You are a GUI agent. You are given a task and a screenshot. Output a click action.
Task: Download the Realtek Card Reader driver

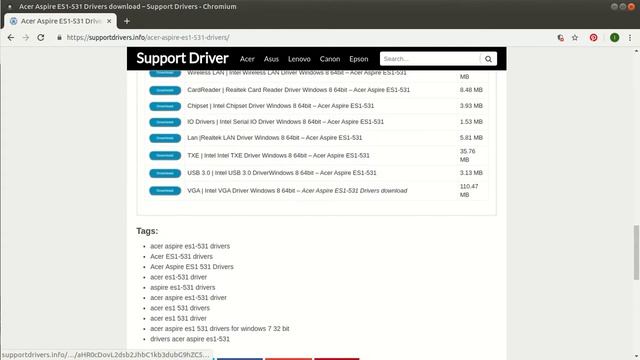coord(165,90)
